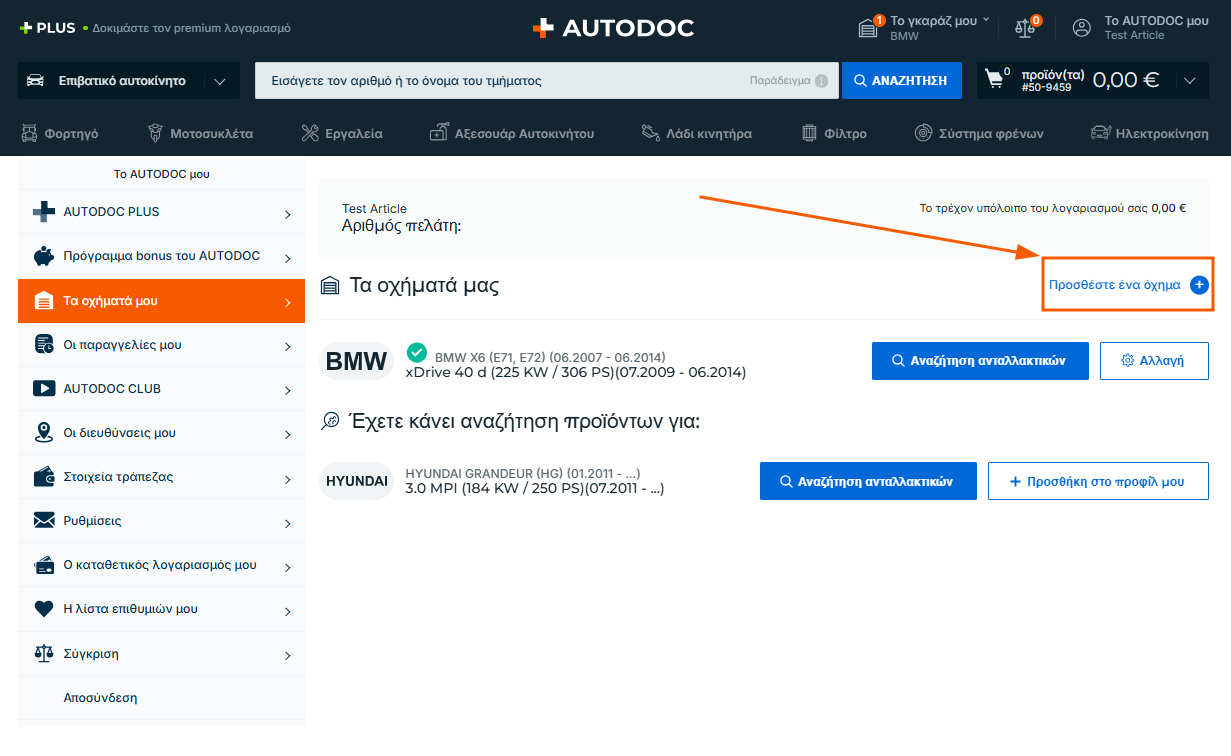Click 3.0 MPI engine description text

click(534, 489)
